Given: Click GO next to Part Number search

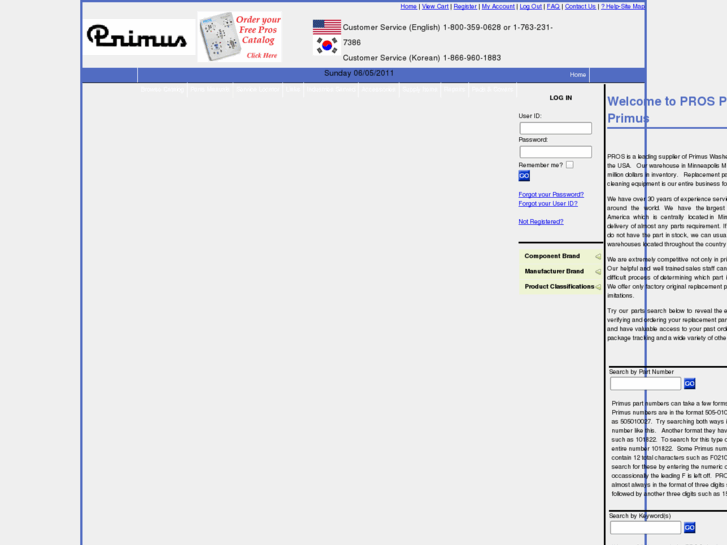Looking at the screenshot, I should (689, 384).
